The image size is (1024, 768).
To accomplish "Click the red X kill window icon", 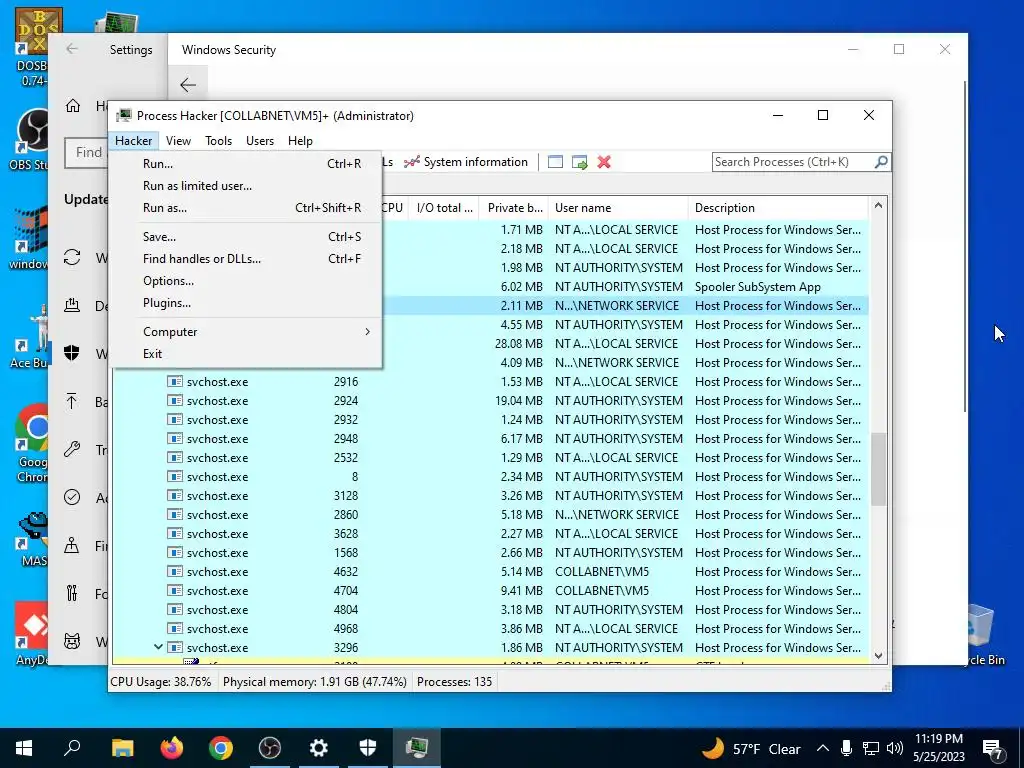I will 604,162.
